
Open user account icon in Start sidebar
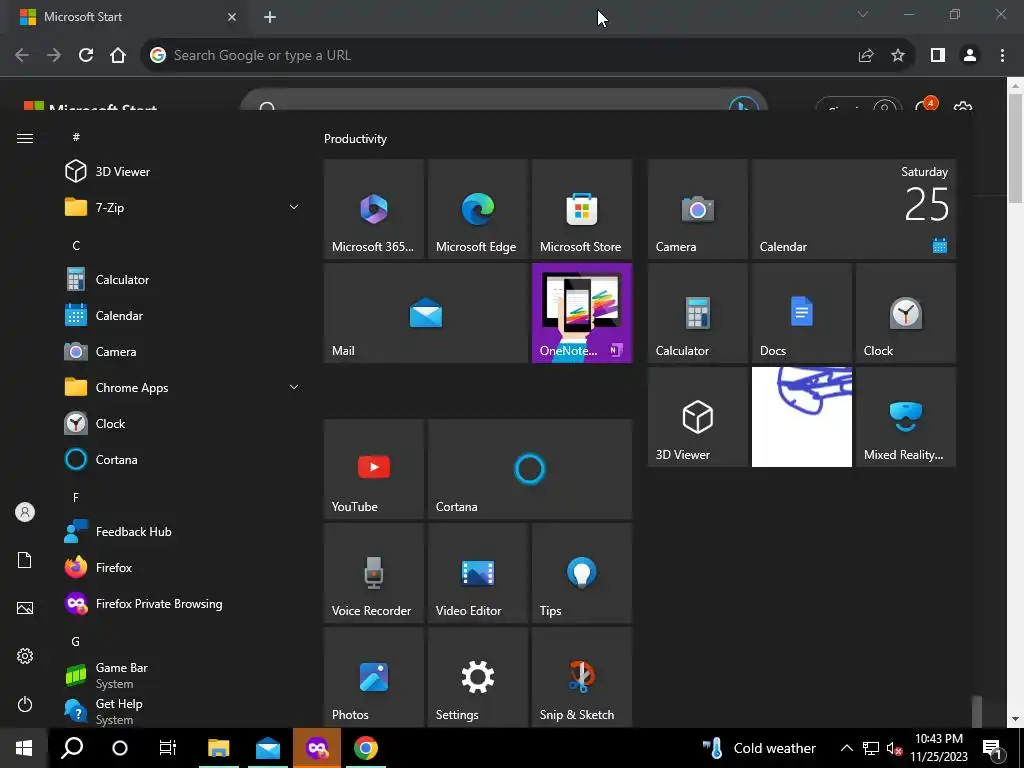click(x=25, y=512)
